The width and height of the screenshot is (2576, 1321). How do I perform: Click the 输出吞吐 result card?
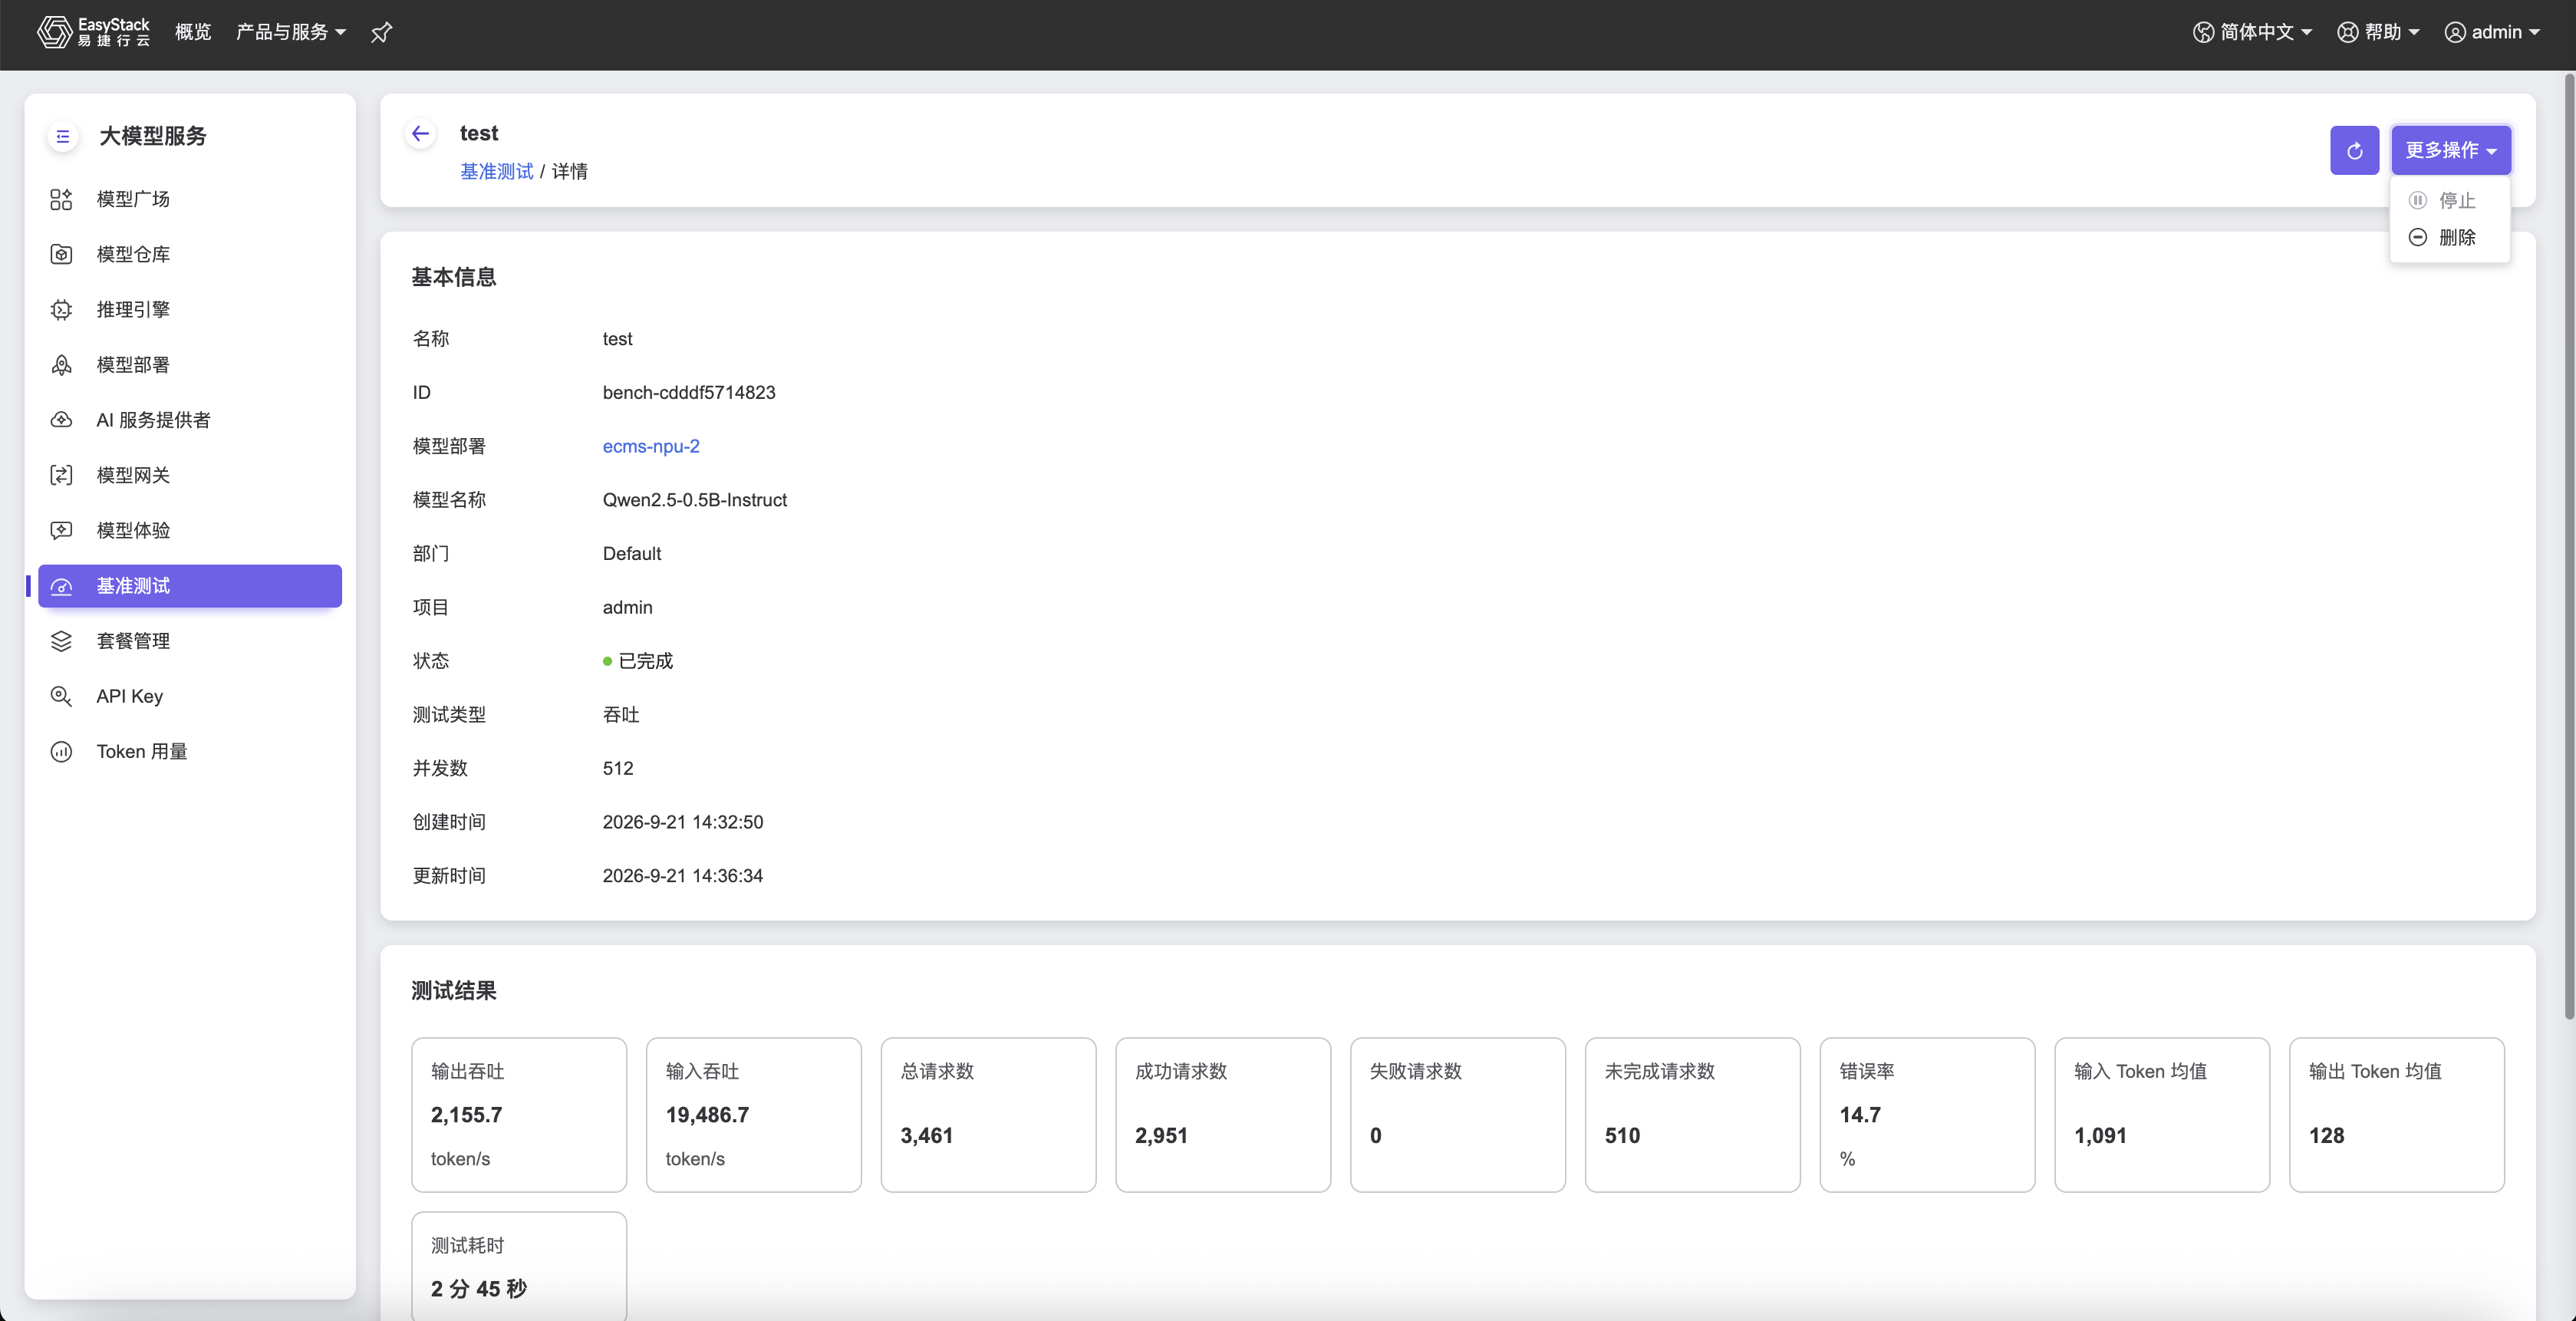[519, 1114]
